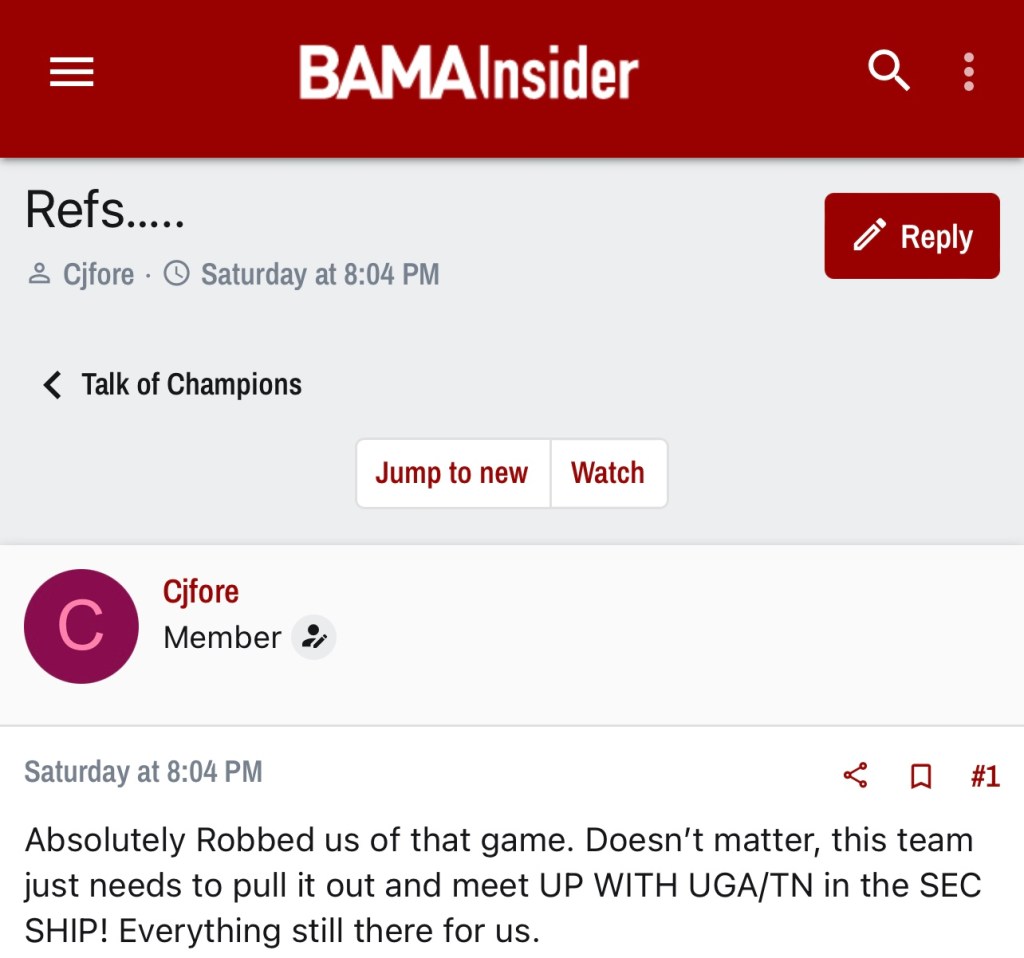Bookmark post number one
The height and width of the screenshot is (958, 1024).
(921, 775)
